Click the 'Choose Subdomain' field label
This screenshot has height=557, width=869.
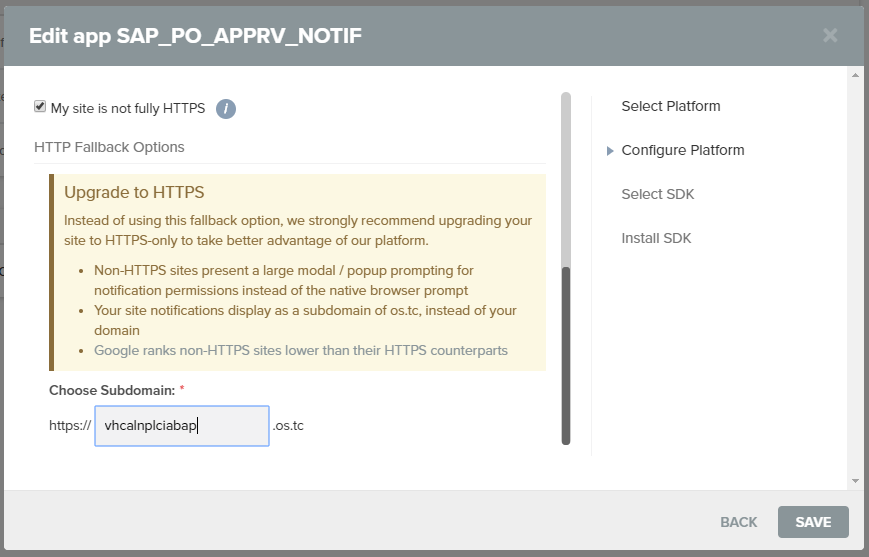[111, 388]
